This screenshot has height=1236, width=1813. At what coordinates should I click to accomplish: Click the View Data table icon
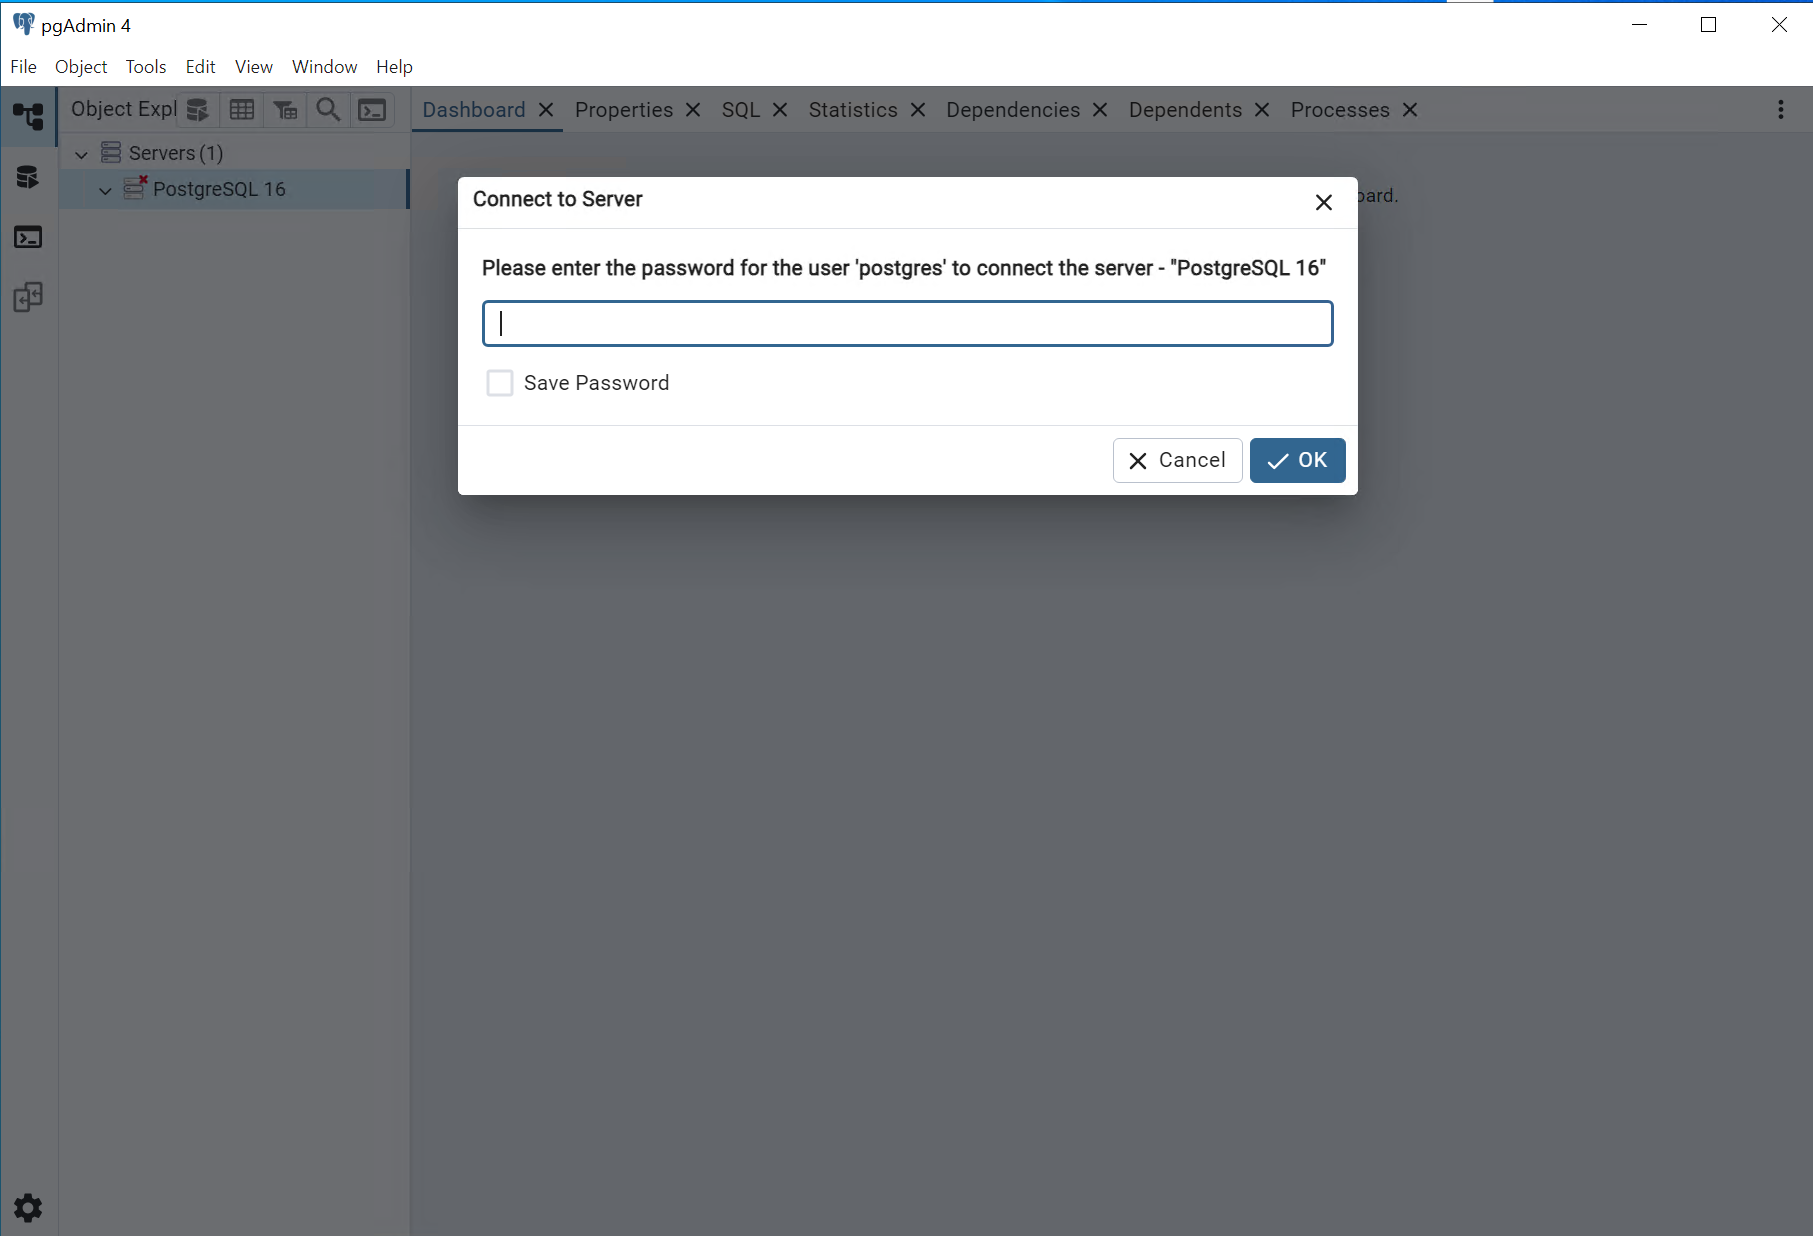point(242,110)
